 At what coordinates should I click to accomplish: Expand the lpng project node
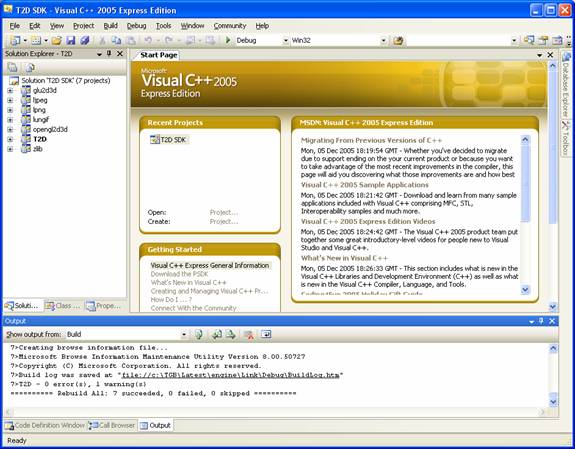[x=10, y=110]
